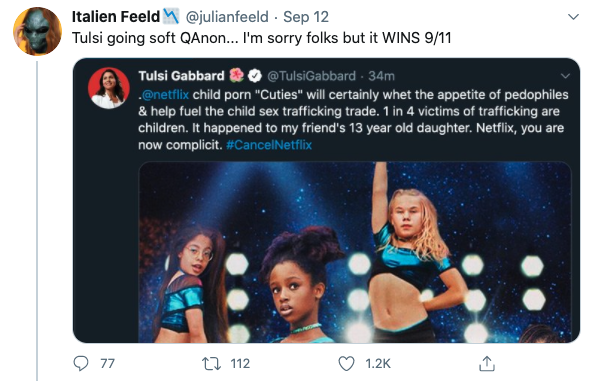
Task: Open Tulsi Gabbard's profile picture
Action: (x=109, y=88)
